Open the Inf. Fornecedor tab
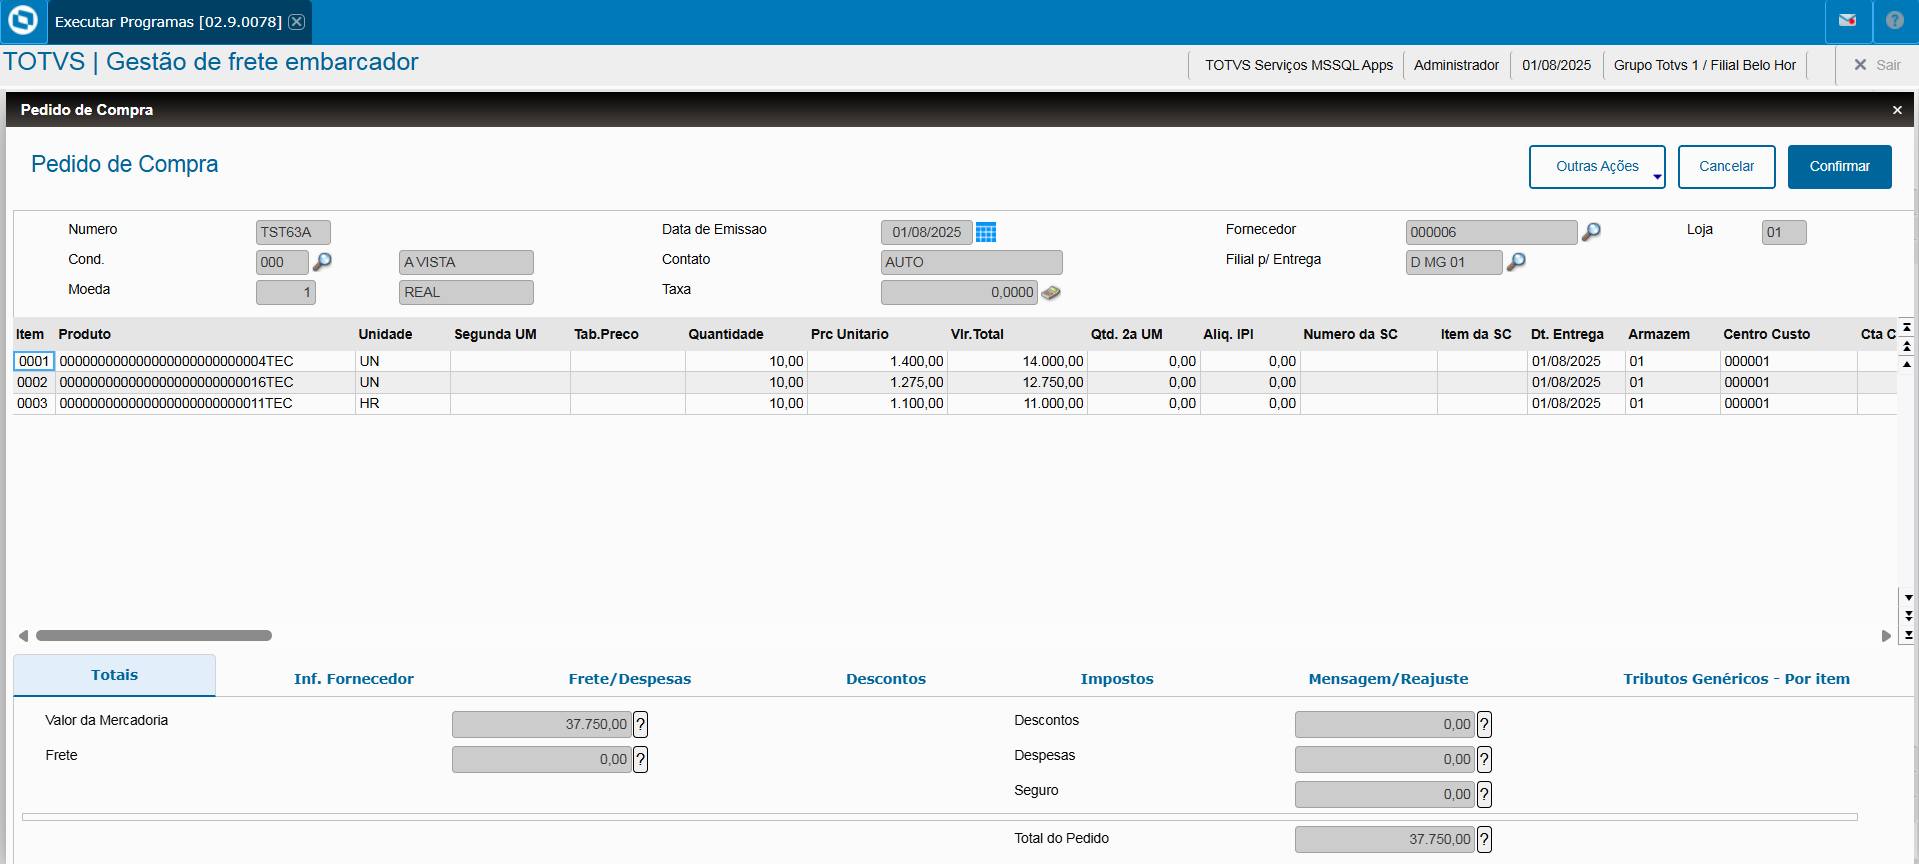 354,679
